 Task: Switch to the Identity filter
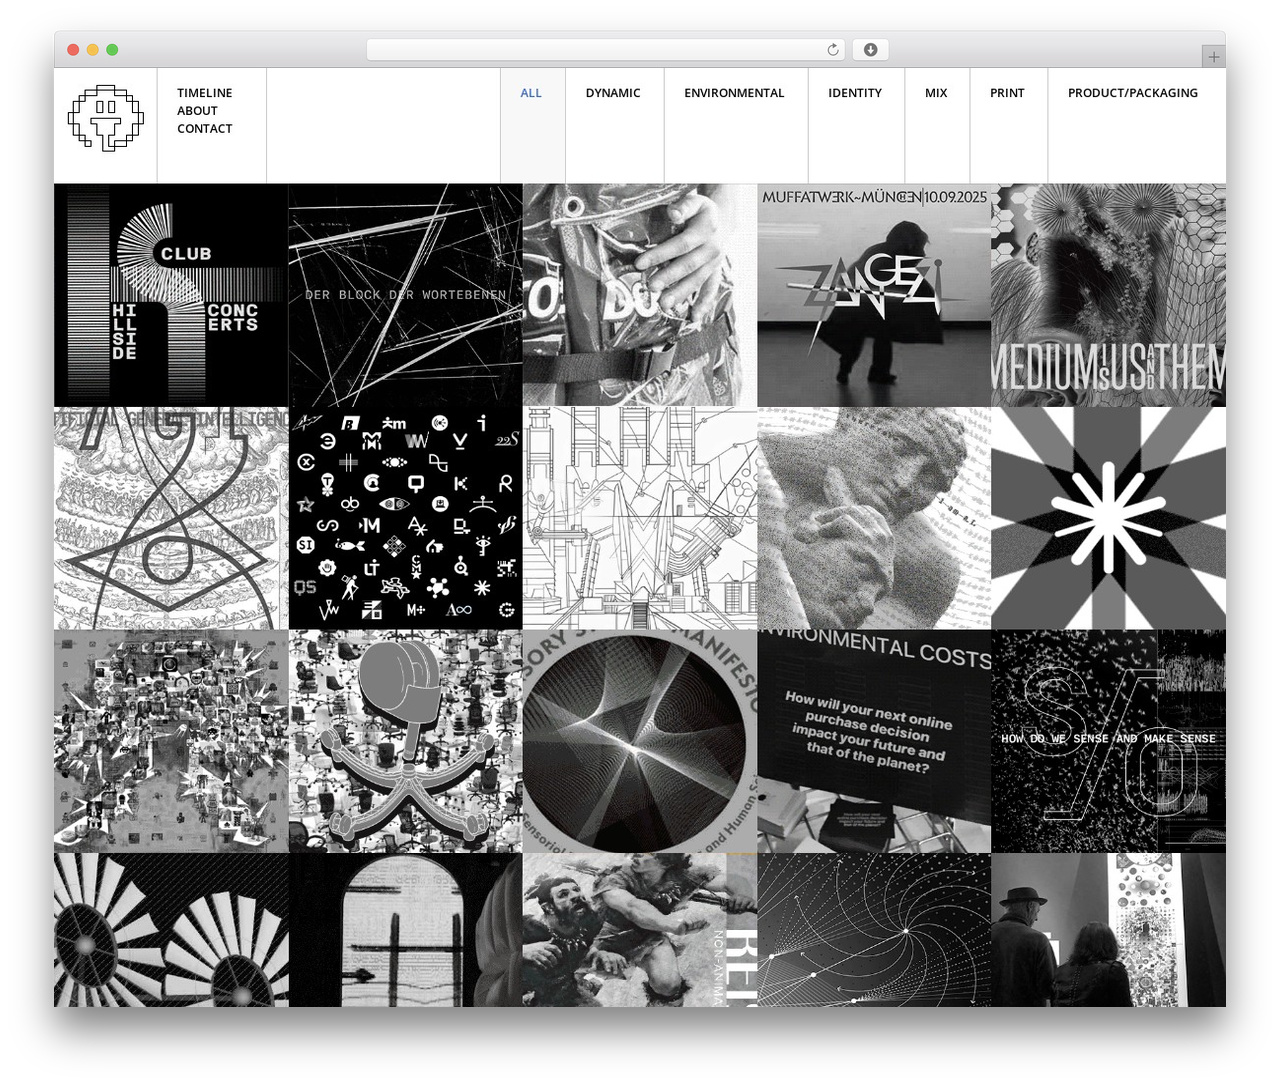(855, 93)
